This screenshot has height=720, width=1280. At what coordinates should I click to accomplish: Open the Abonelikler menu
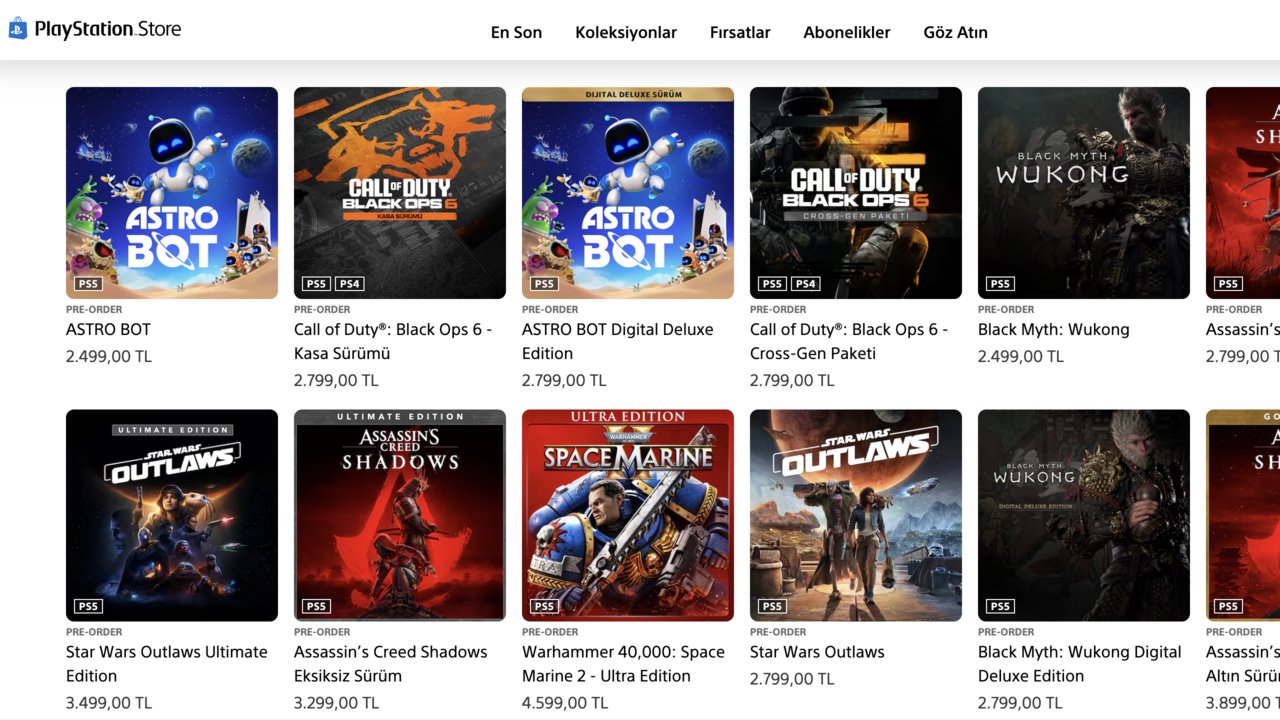pos(847,32)
